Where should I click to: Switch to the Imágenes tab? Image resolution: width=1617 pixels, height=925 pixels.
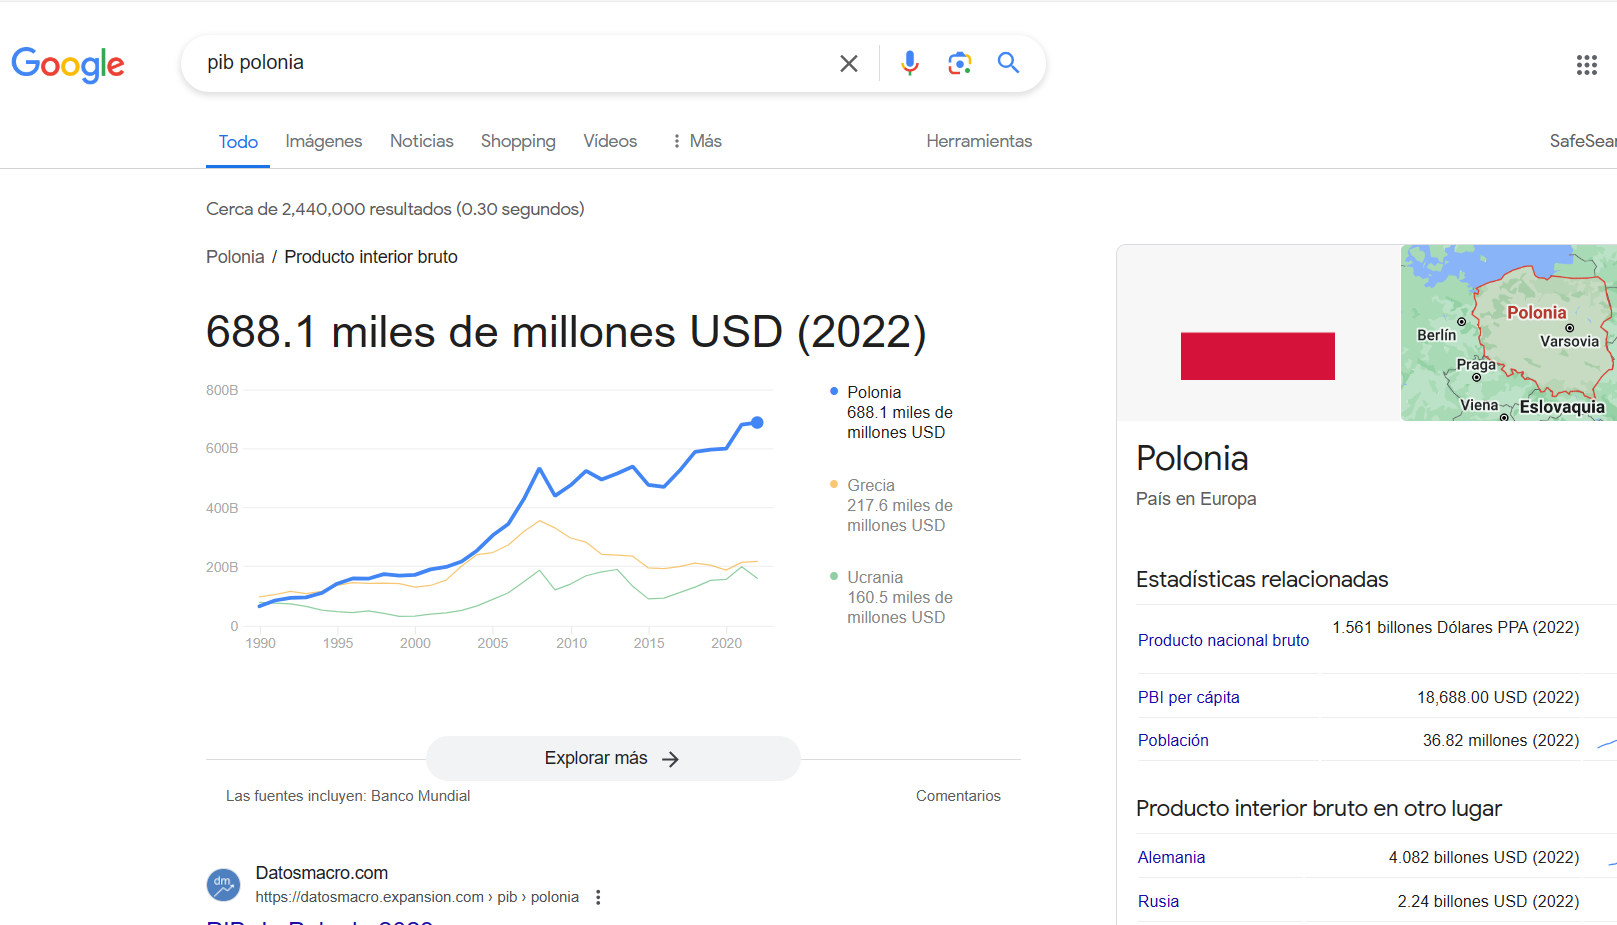(324, 141)
